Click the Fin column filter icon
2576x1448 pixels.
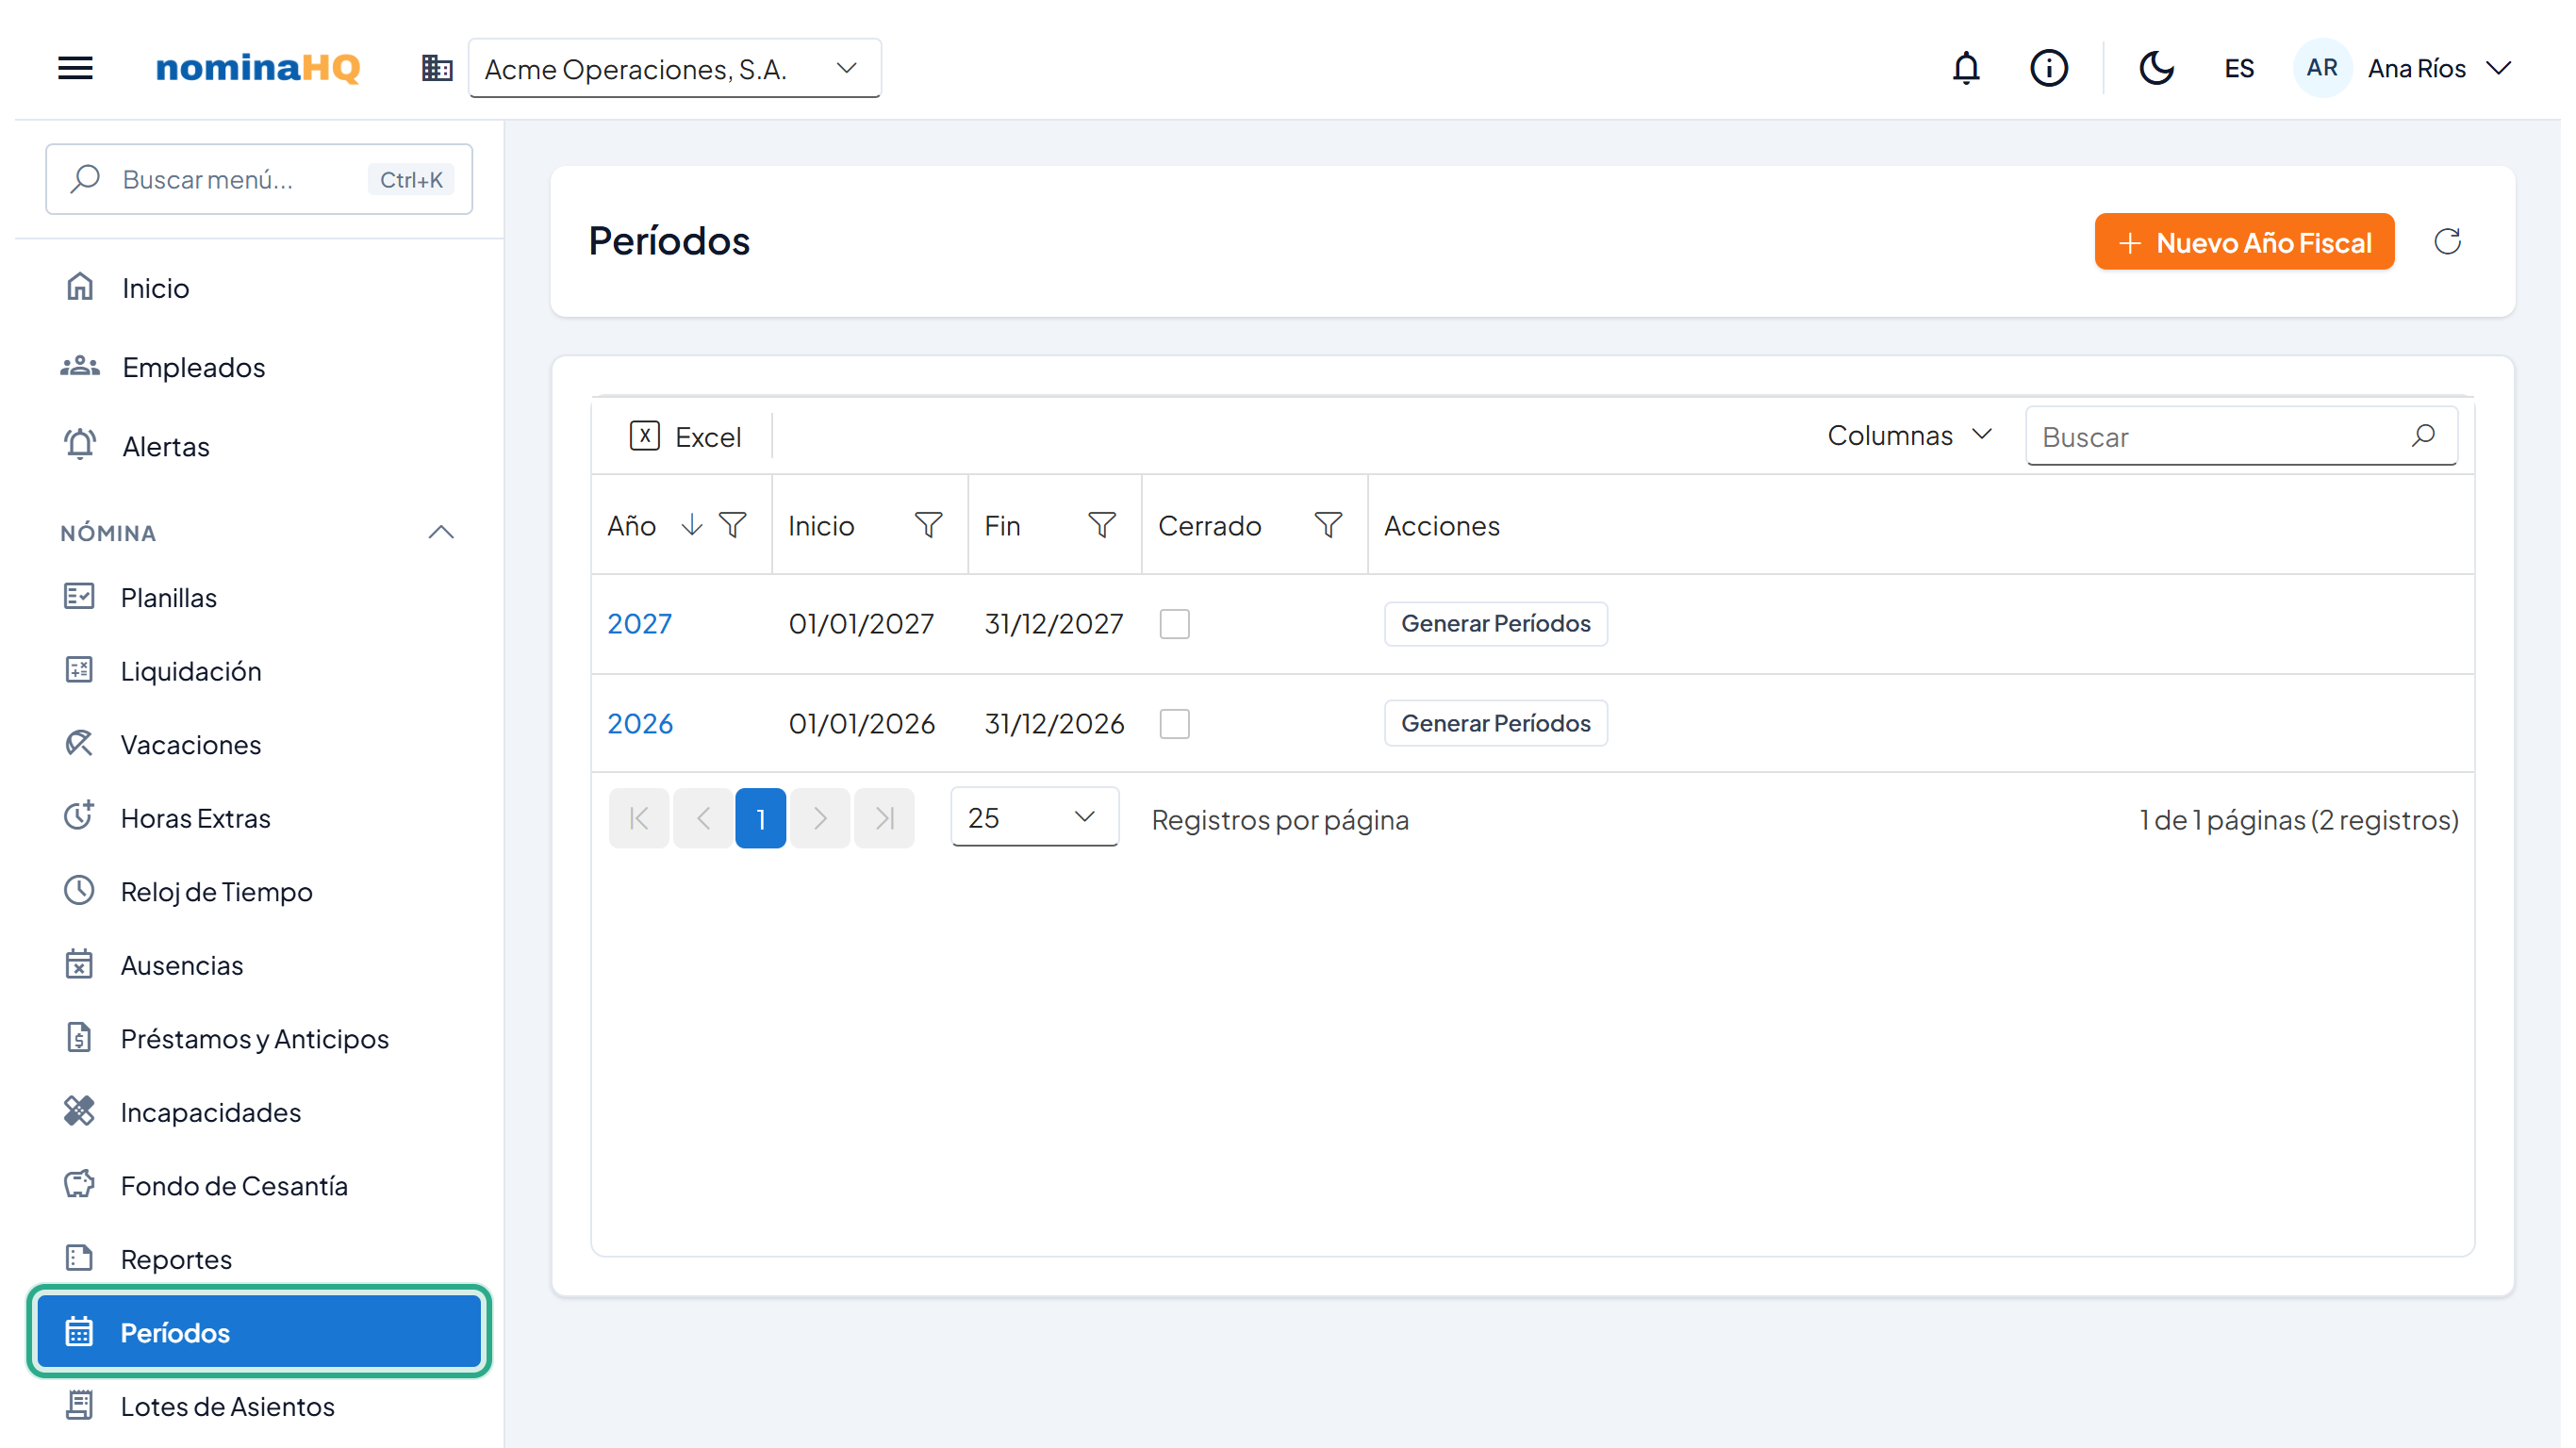click(x=1101, y=525)
